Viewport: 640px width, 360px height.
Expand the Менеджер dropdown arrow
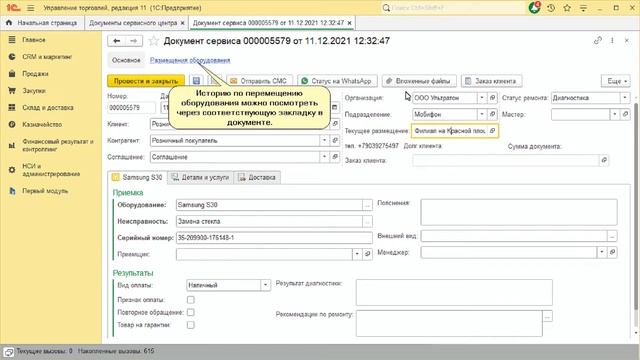coord(602,252)
